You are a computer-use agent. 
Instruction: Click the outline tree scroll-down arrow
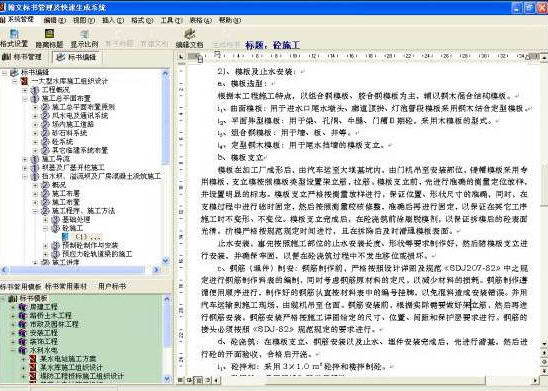(166, 261)
